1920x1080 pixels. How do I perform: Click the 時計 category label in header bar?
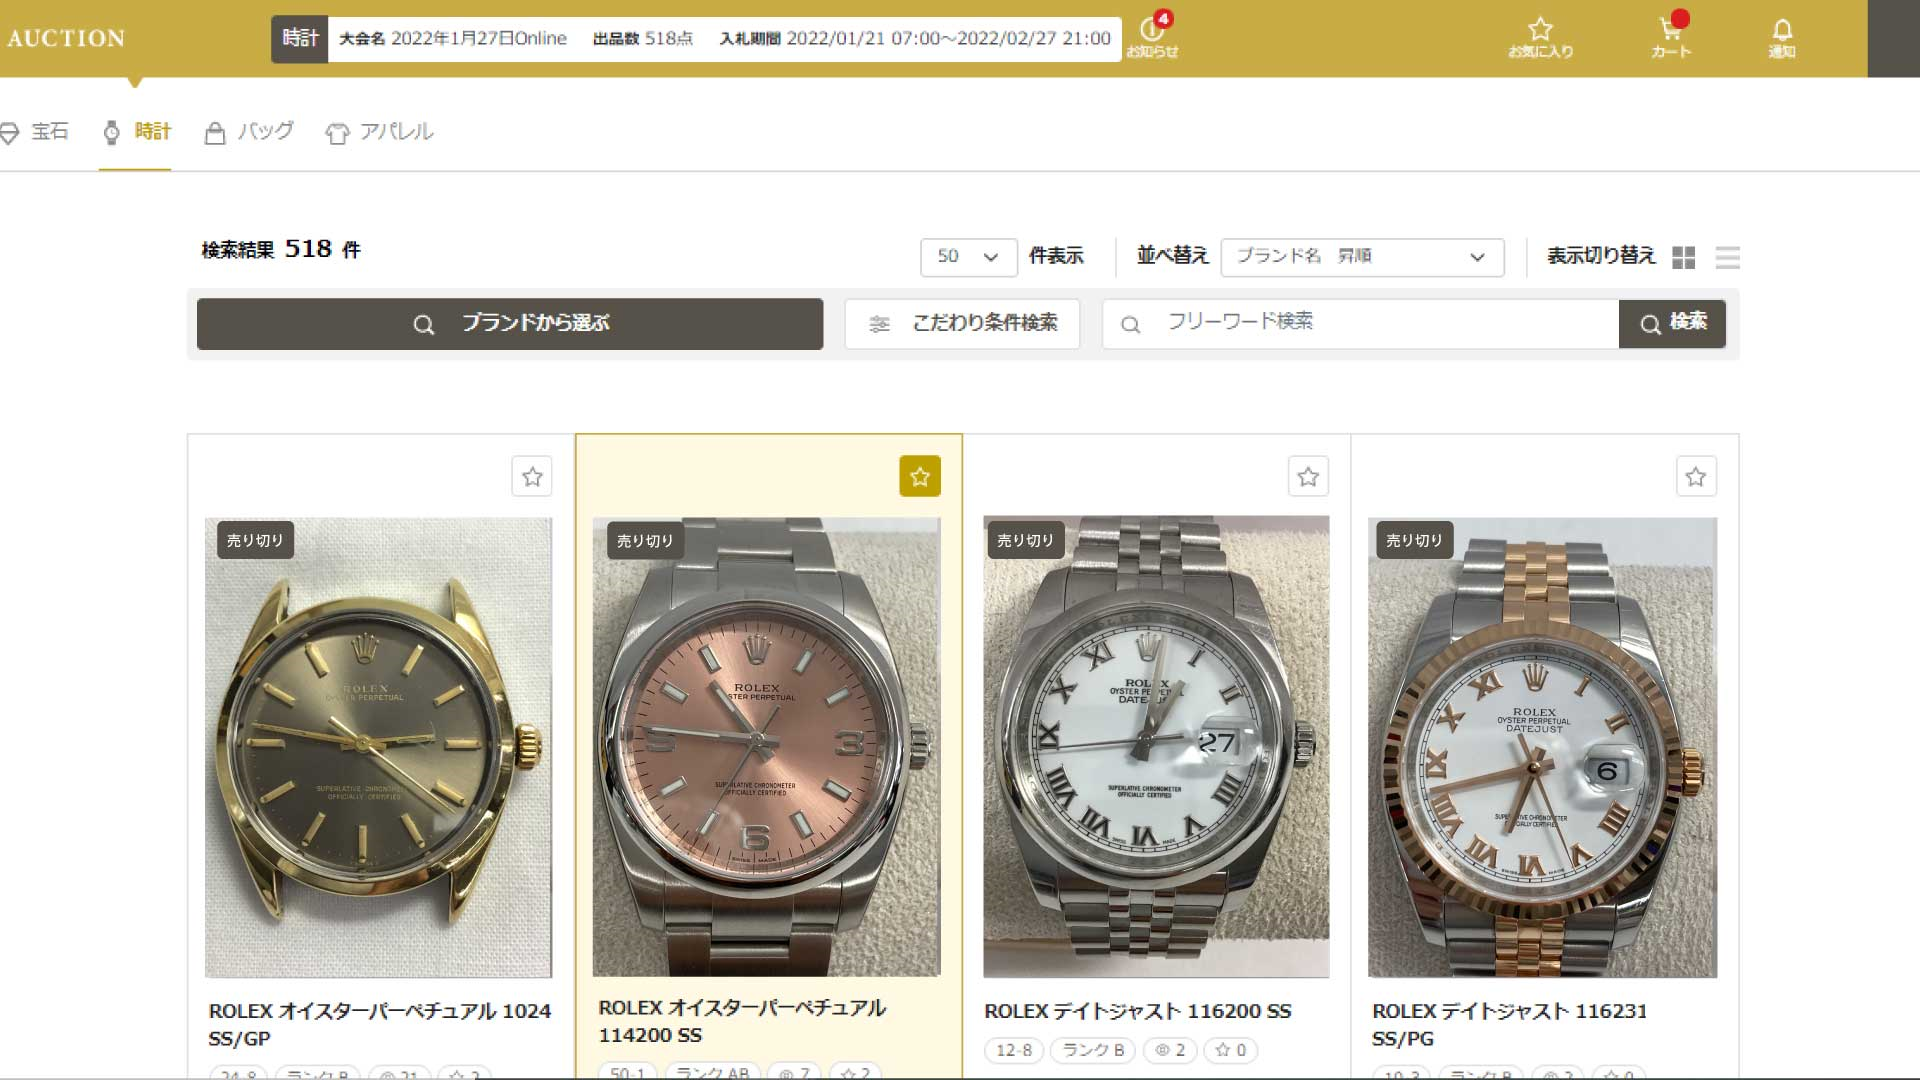pos(299,38)
